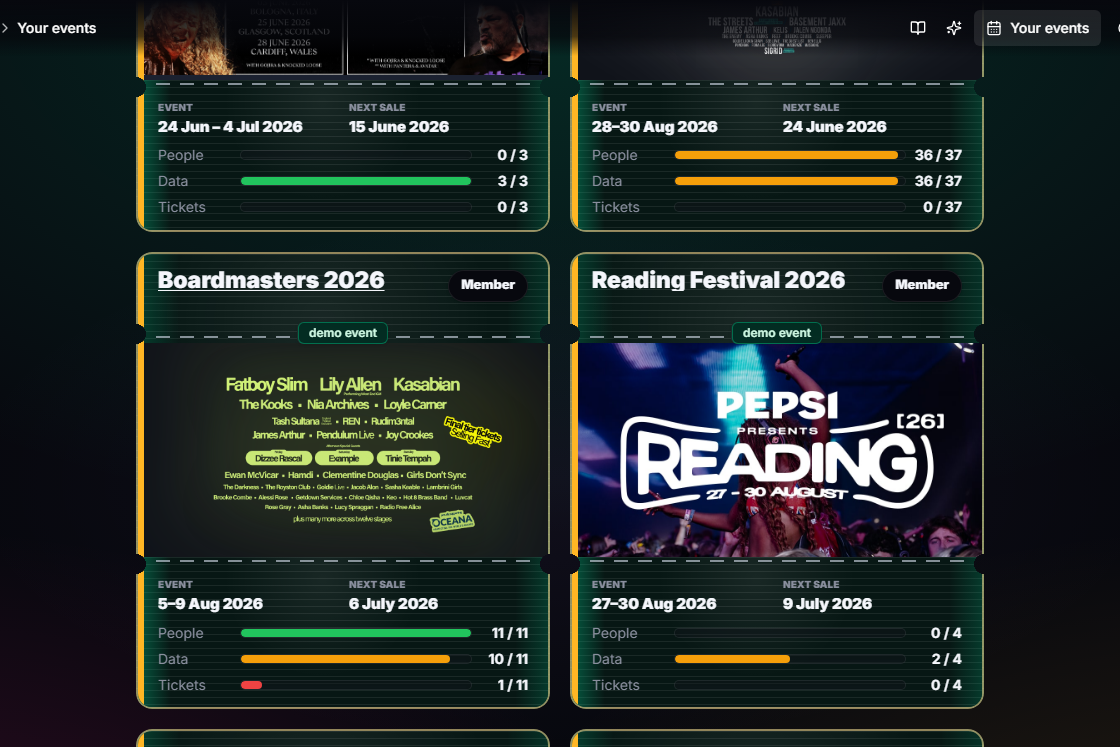Click the '10 / 11' Data count
This screenshot has height=747, width=1120.
(x=509, y=659)
